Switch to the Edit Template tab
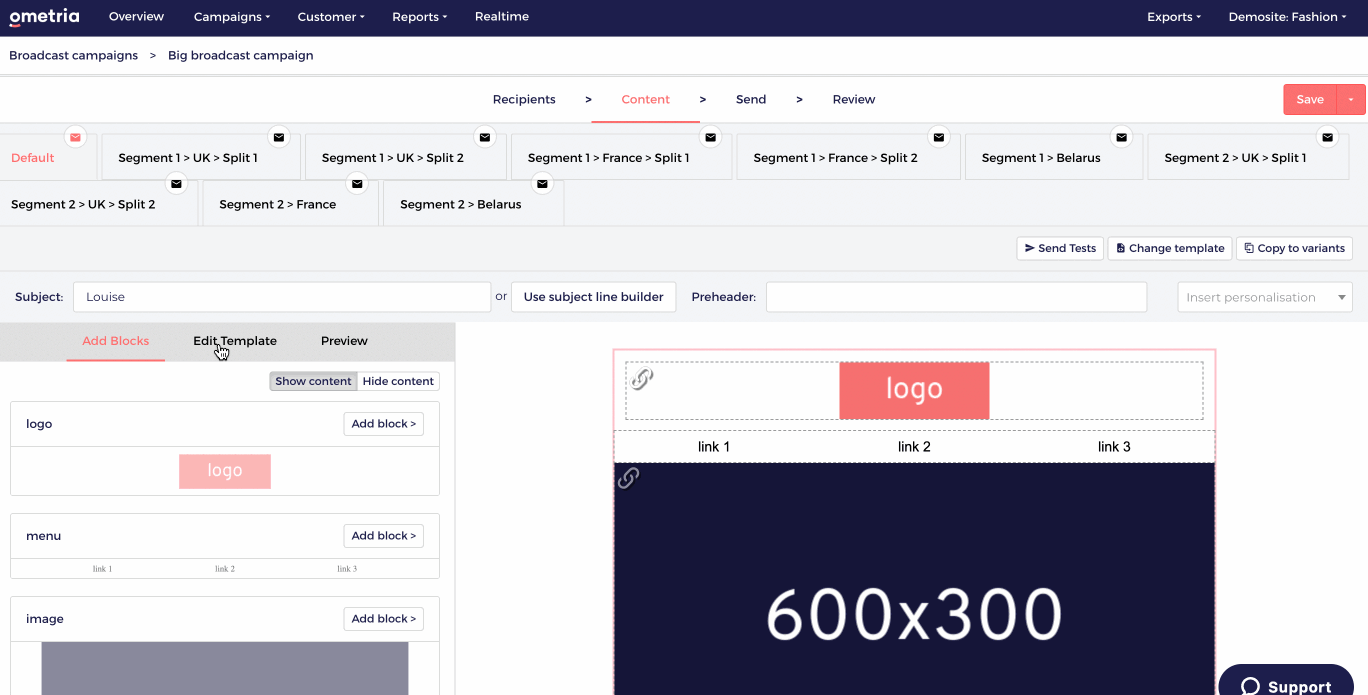Viewport: 1368px width, 695px height. pyautogui.click(x=235, y=341)
